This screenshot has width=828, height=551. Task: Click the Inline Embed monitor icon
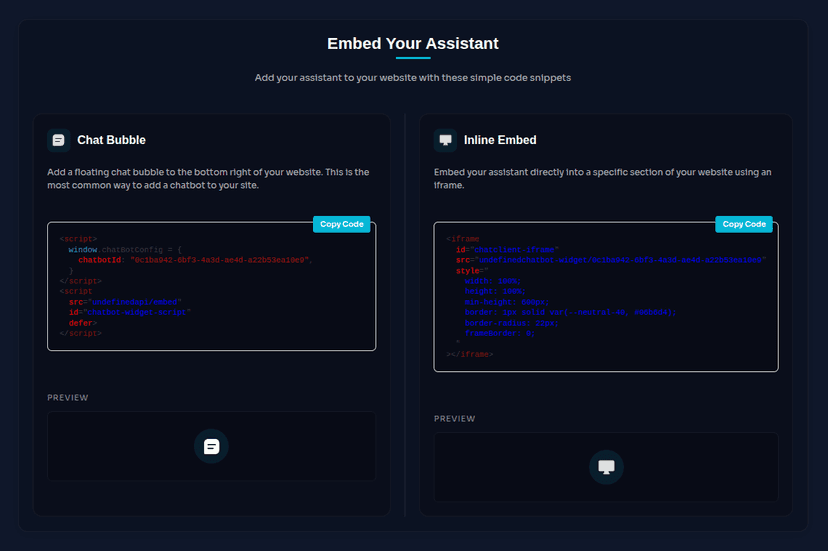(x=446, y=140)
